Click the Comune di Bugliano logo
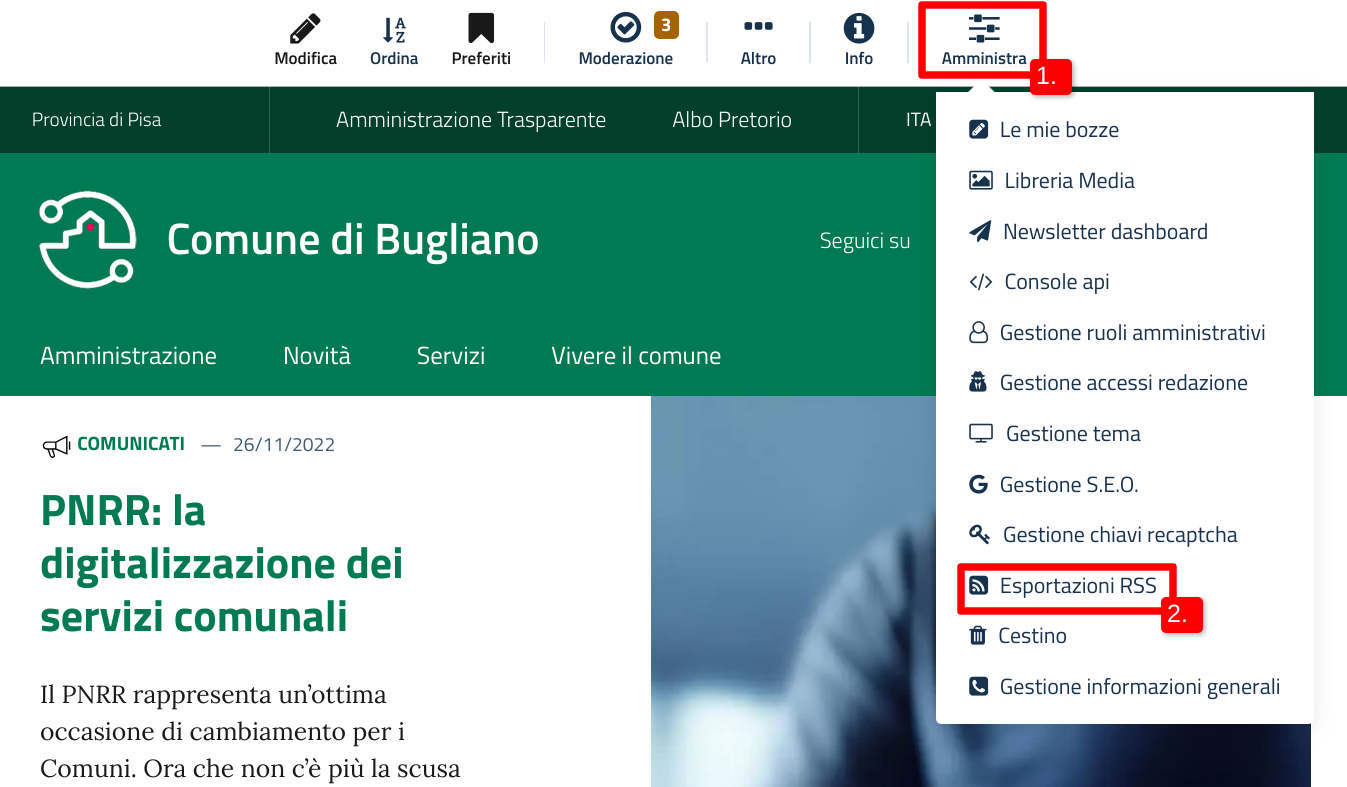Image resolution: width=1347 pixels, height=787 pixels. pyautogui.click(x=88, y=240)
